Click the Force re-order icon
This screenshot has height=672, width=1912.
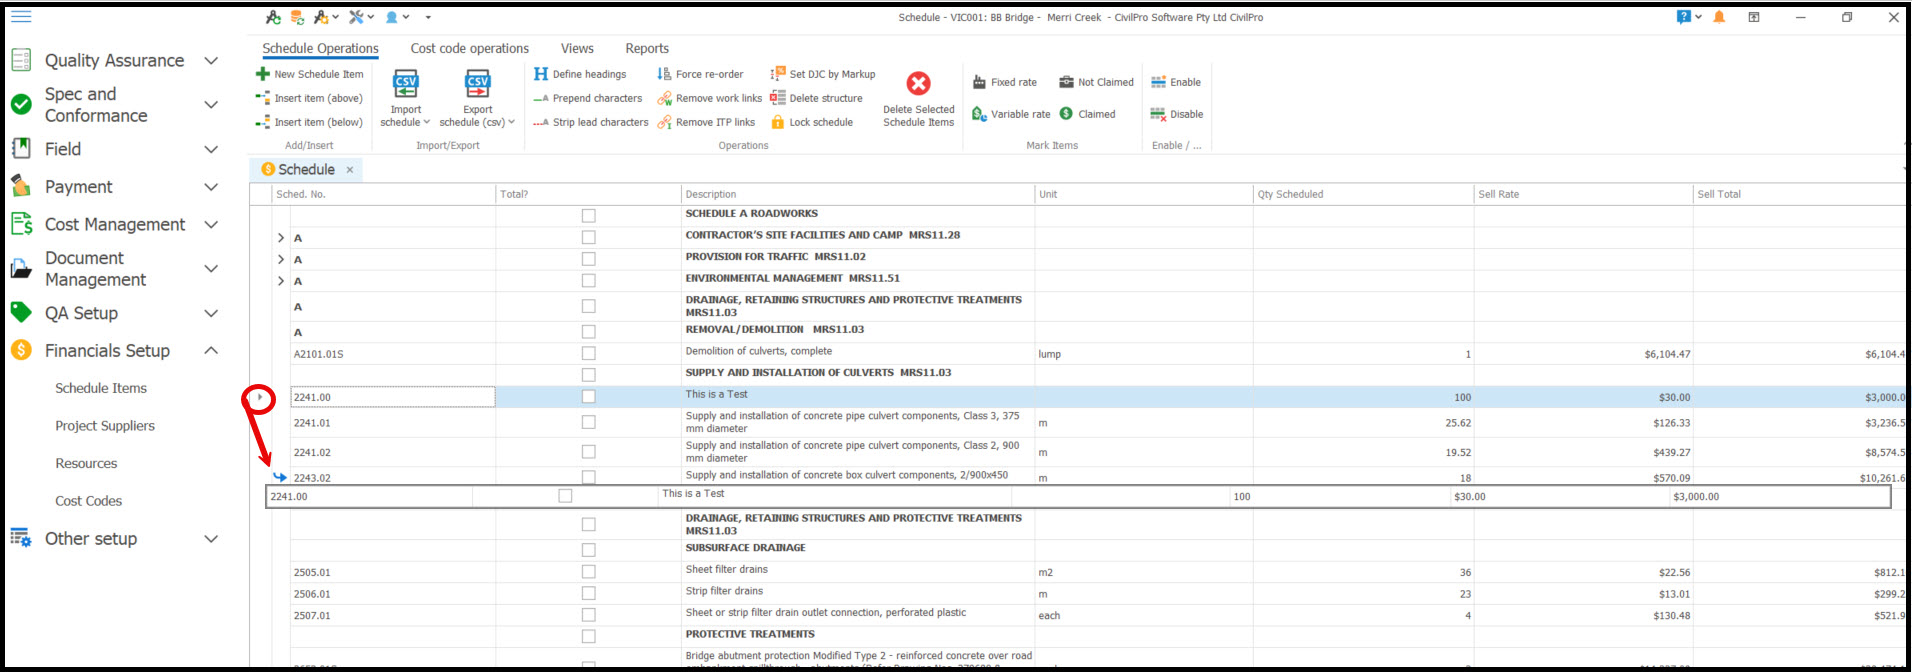point(664,74)
